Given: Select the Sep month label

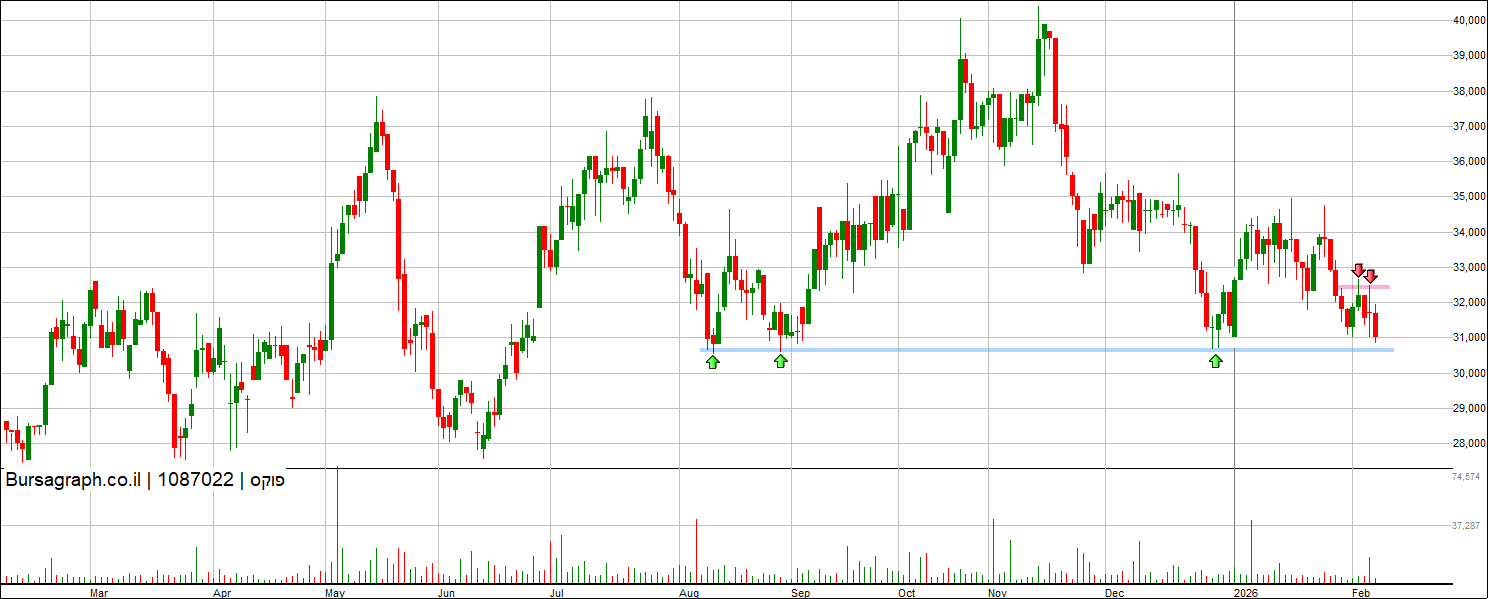Looking at the screenshot, I should [799, 593].
